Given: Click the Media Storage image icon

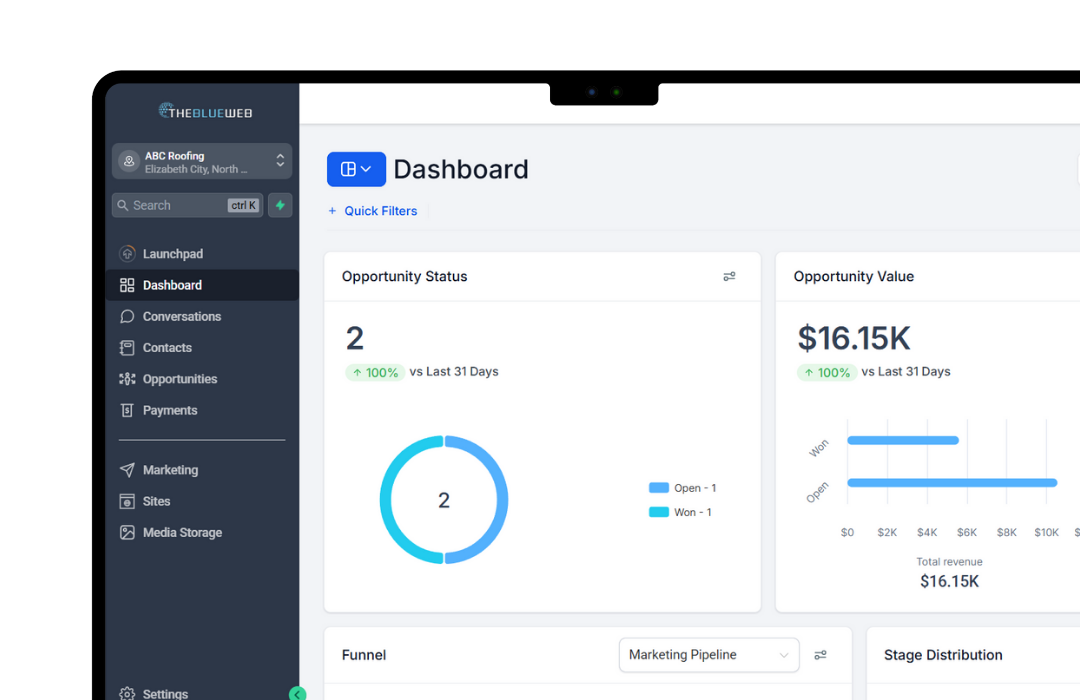Looking at the screenshot, I should 127,533.
